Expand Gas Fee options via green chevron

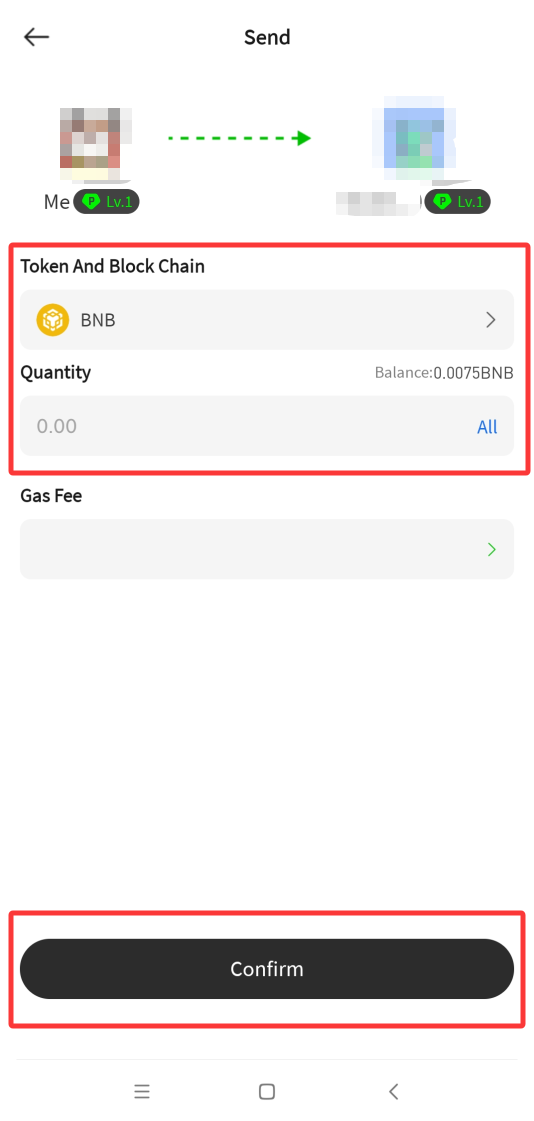pos(491,549)
